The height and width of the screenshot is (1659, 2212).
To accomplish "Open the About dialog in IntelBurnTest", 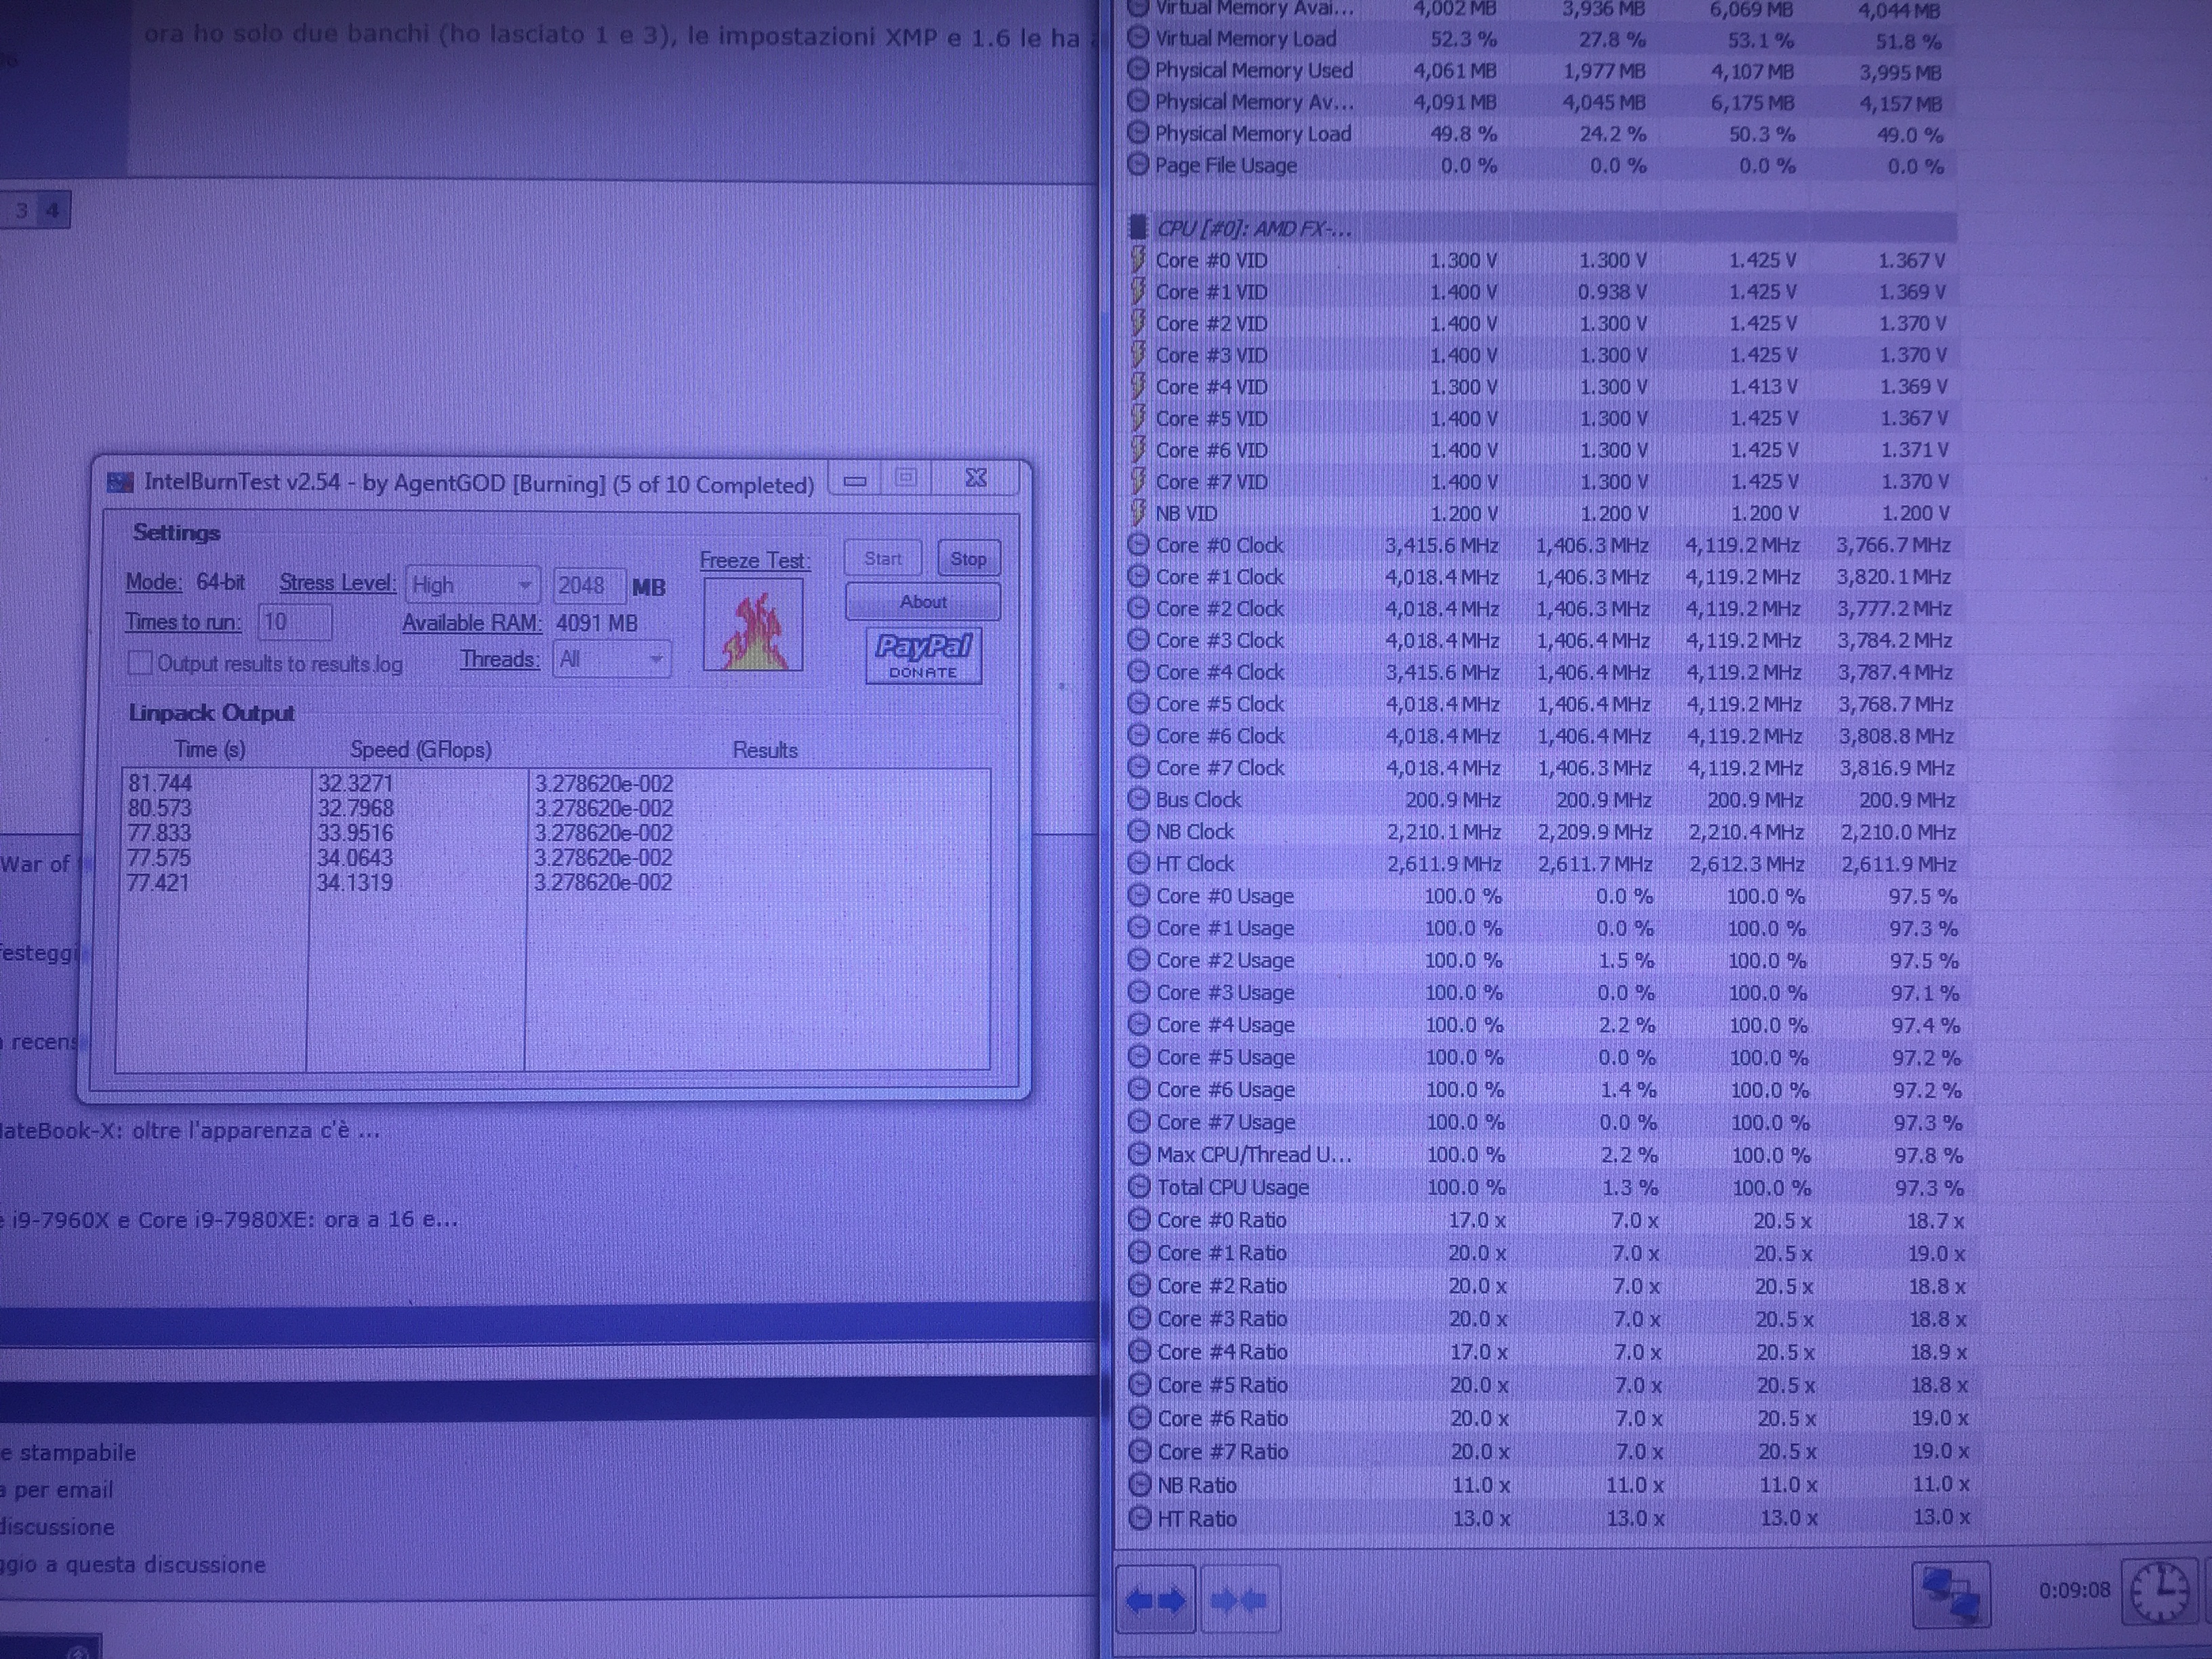I will [x=922, y=601].
